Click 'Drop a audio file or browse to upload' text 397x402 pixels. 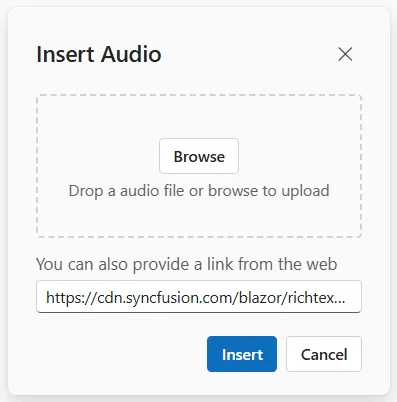point(199,191)
